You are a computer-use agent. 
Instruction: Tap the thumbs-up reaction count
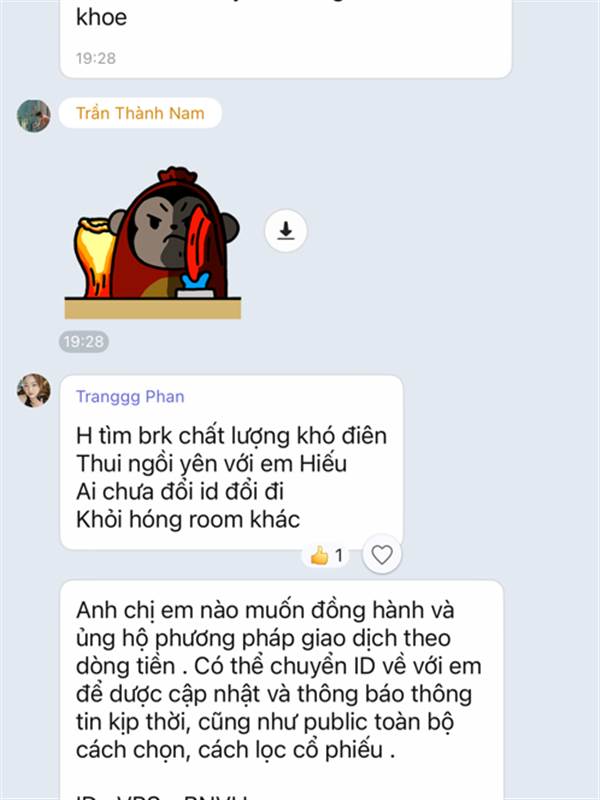tap(327, 555)
